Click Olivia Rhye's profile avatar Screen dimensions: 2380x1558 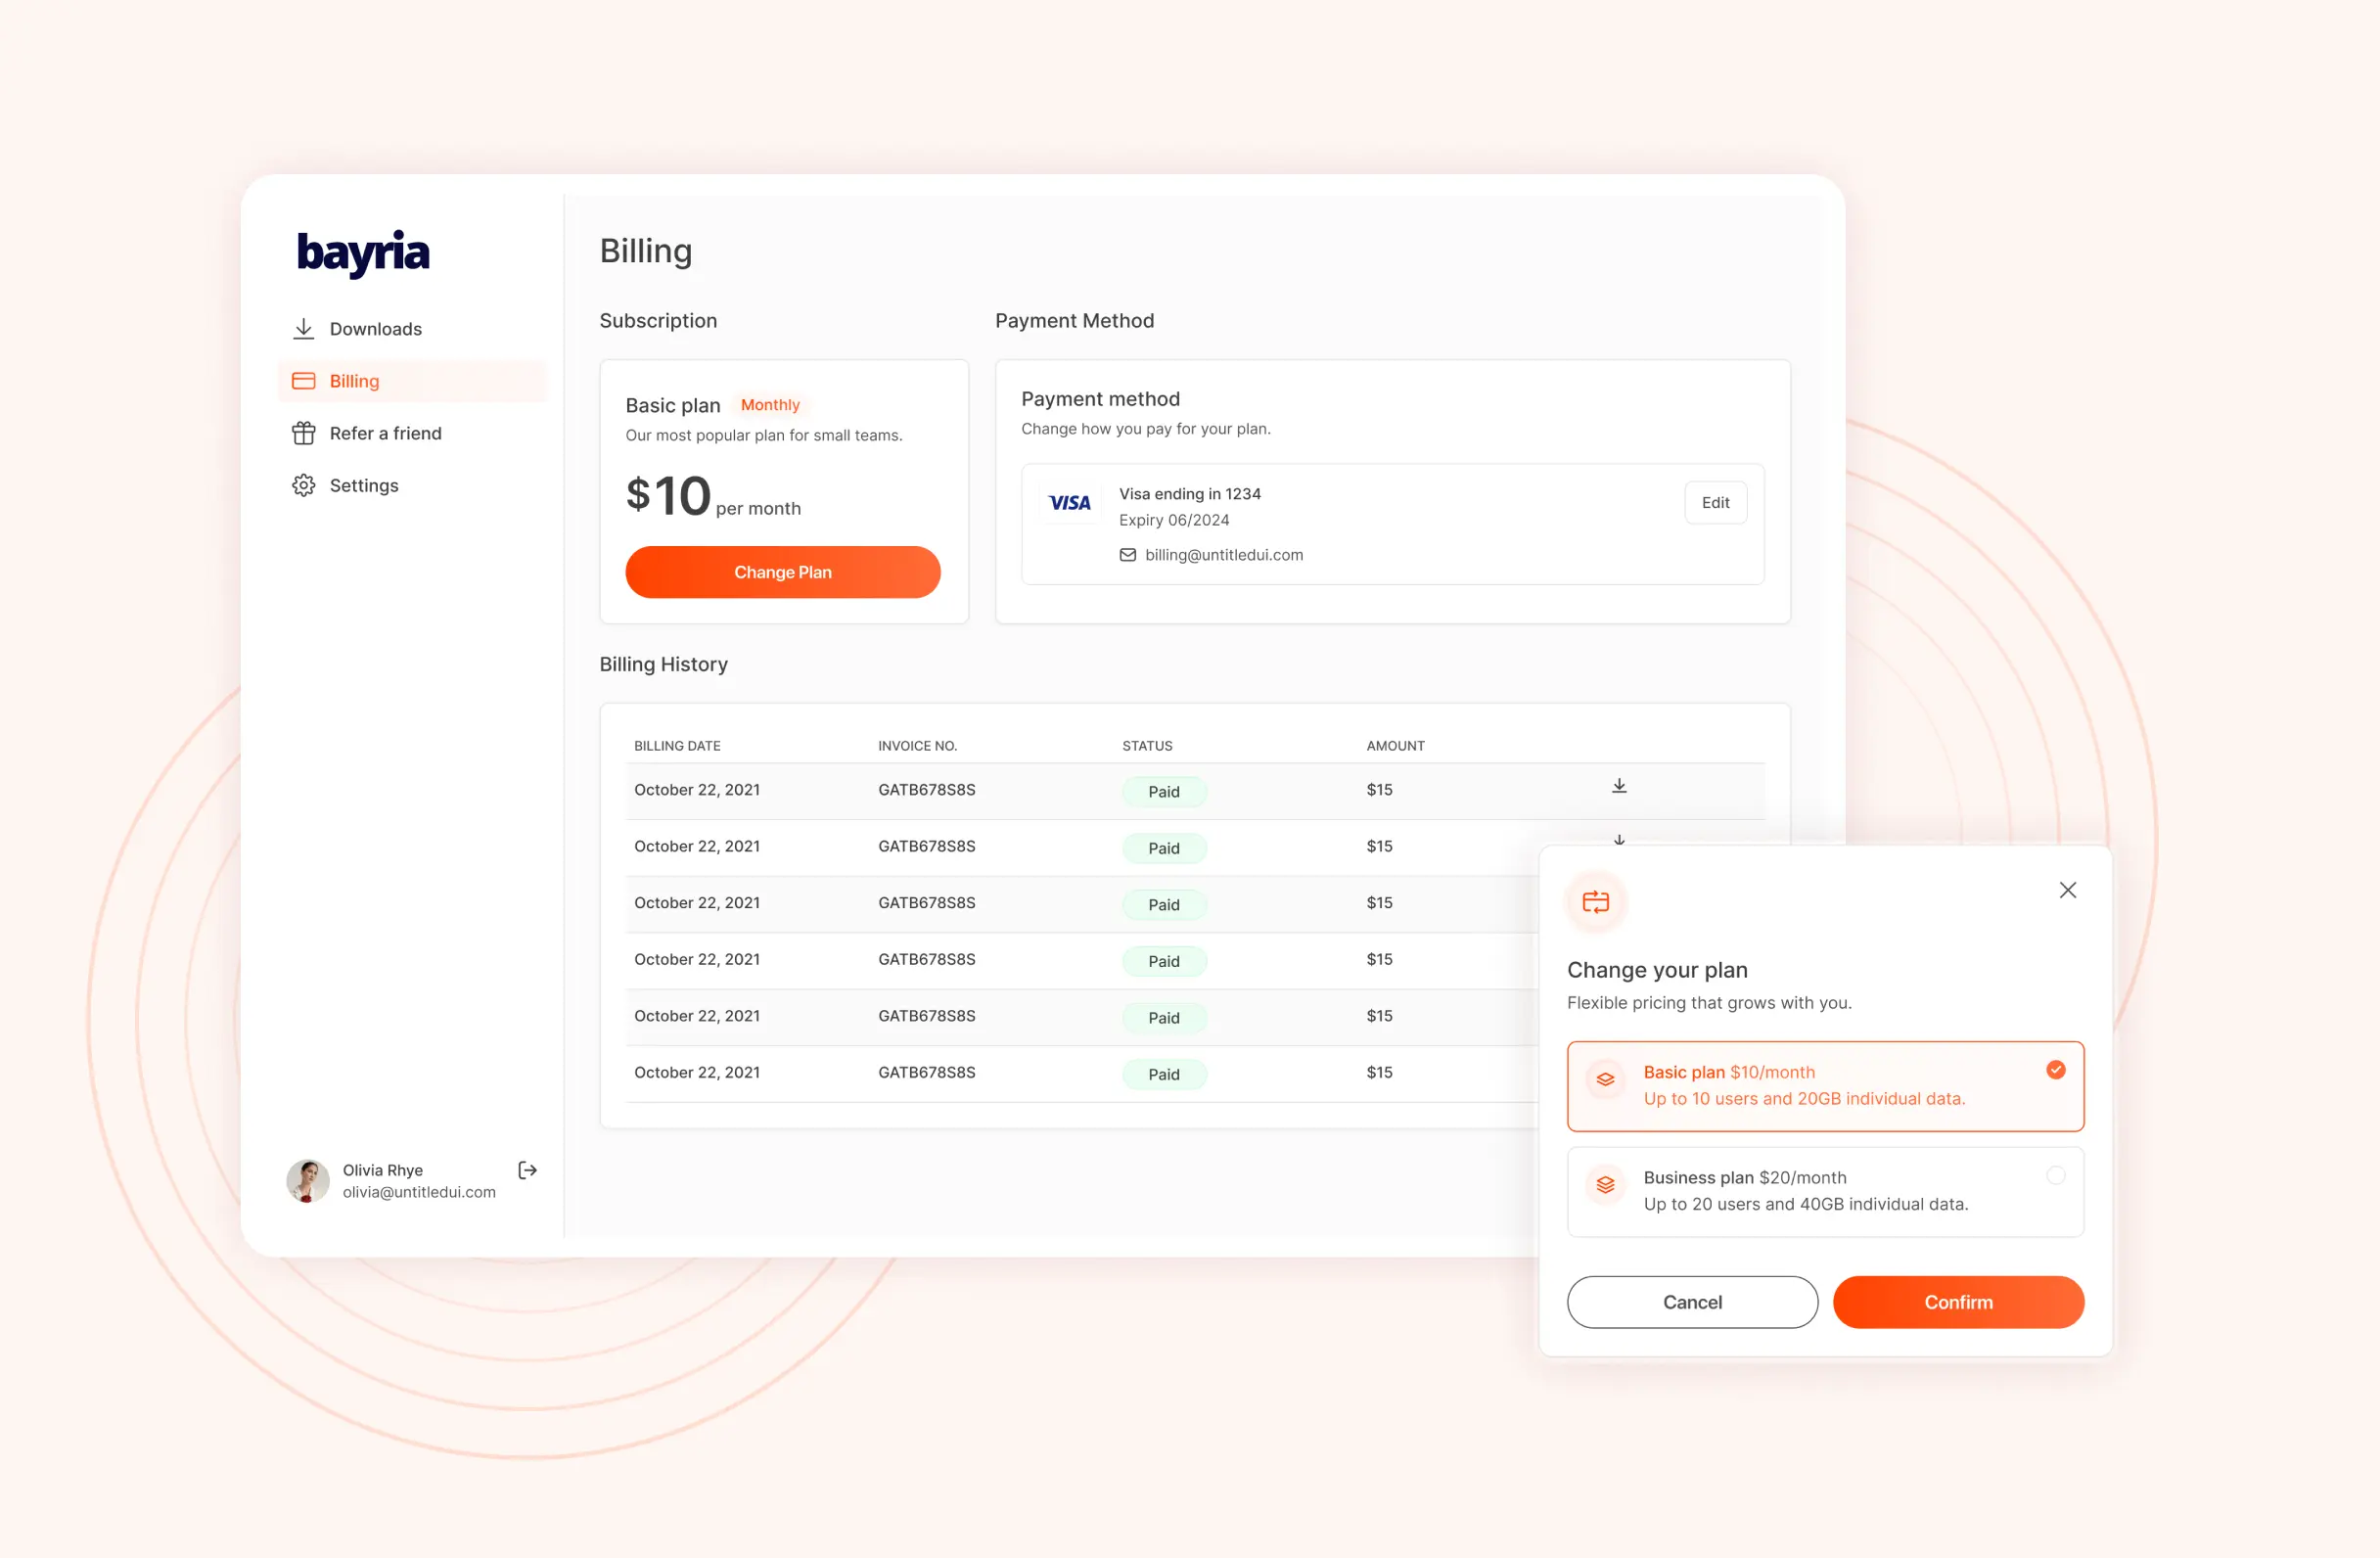coord(308,1181)
